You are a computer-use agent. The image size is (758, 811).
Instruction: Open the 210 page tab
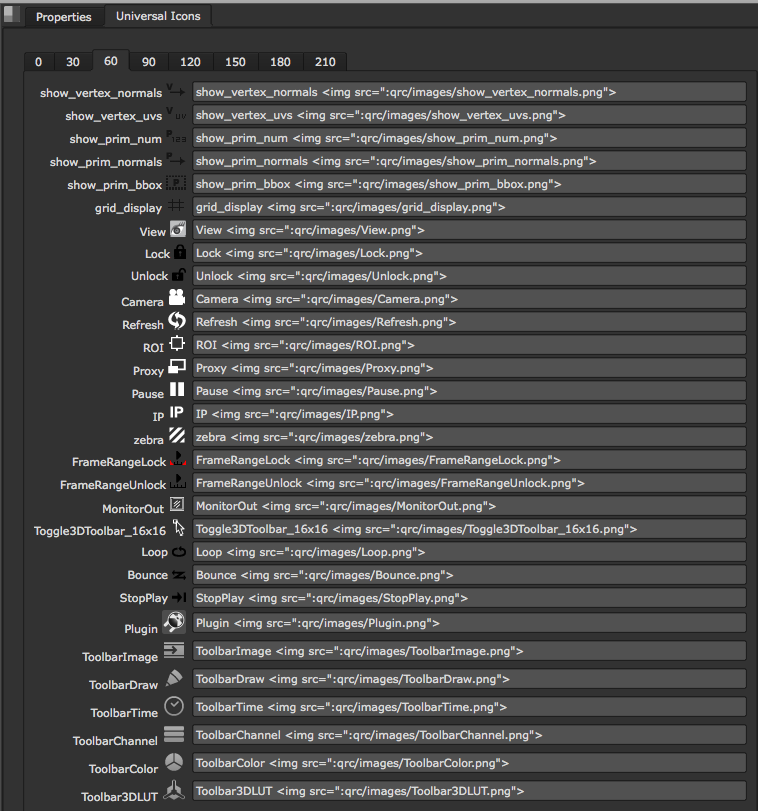coord(325,62)
